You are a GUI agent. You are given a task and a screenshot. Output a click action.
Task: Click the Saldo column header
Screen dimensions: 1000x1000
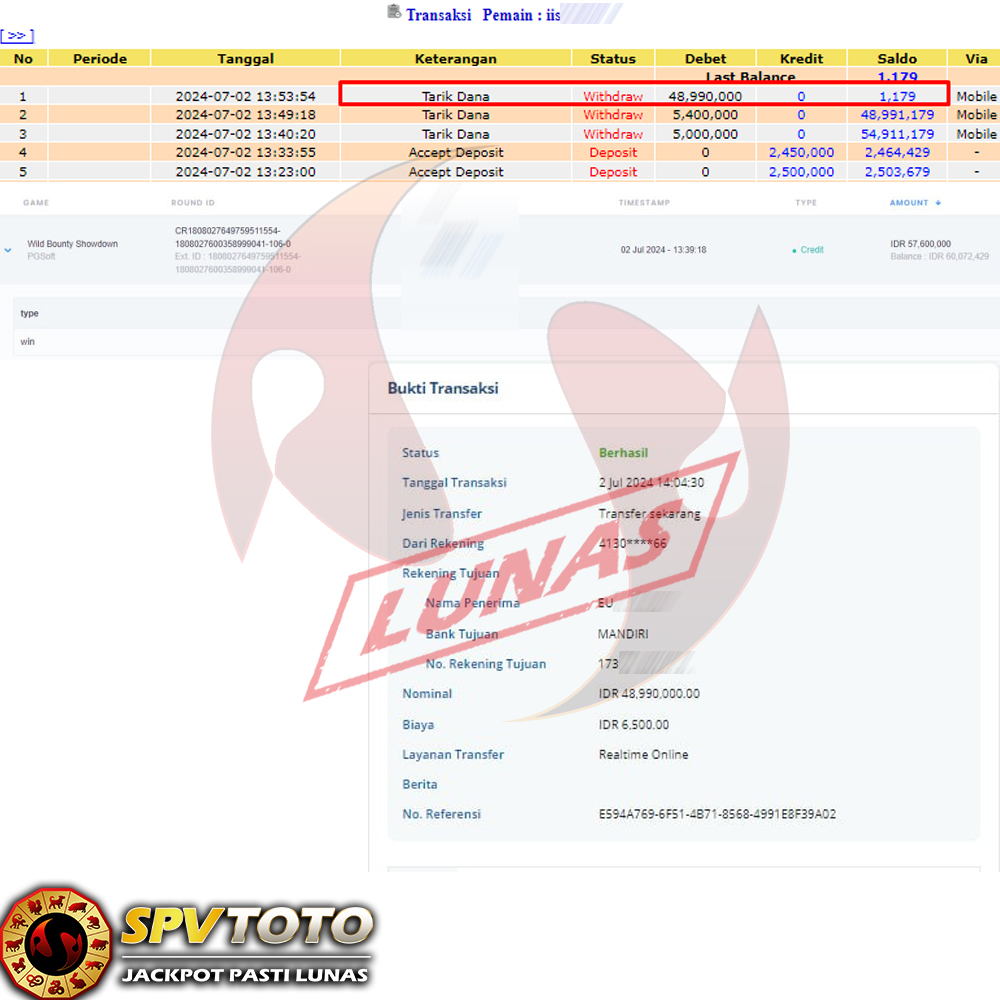pyautogui.click(x=897, y=59)
